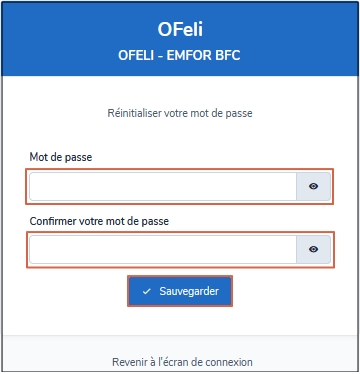360x374 pixels.
Task: Click the Mot de passe label
Action: 61,157
